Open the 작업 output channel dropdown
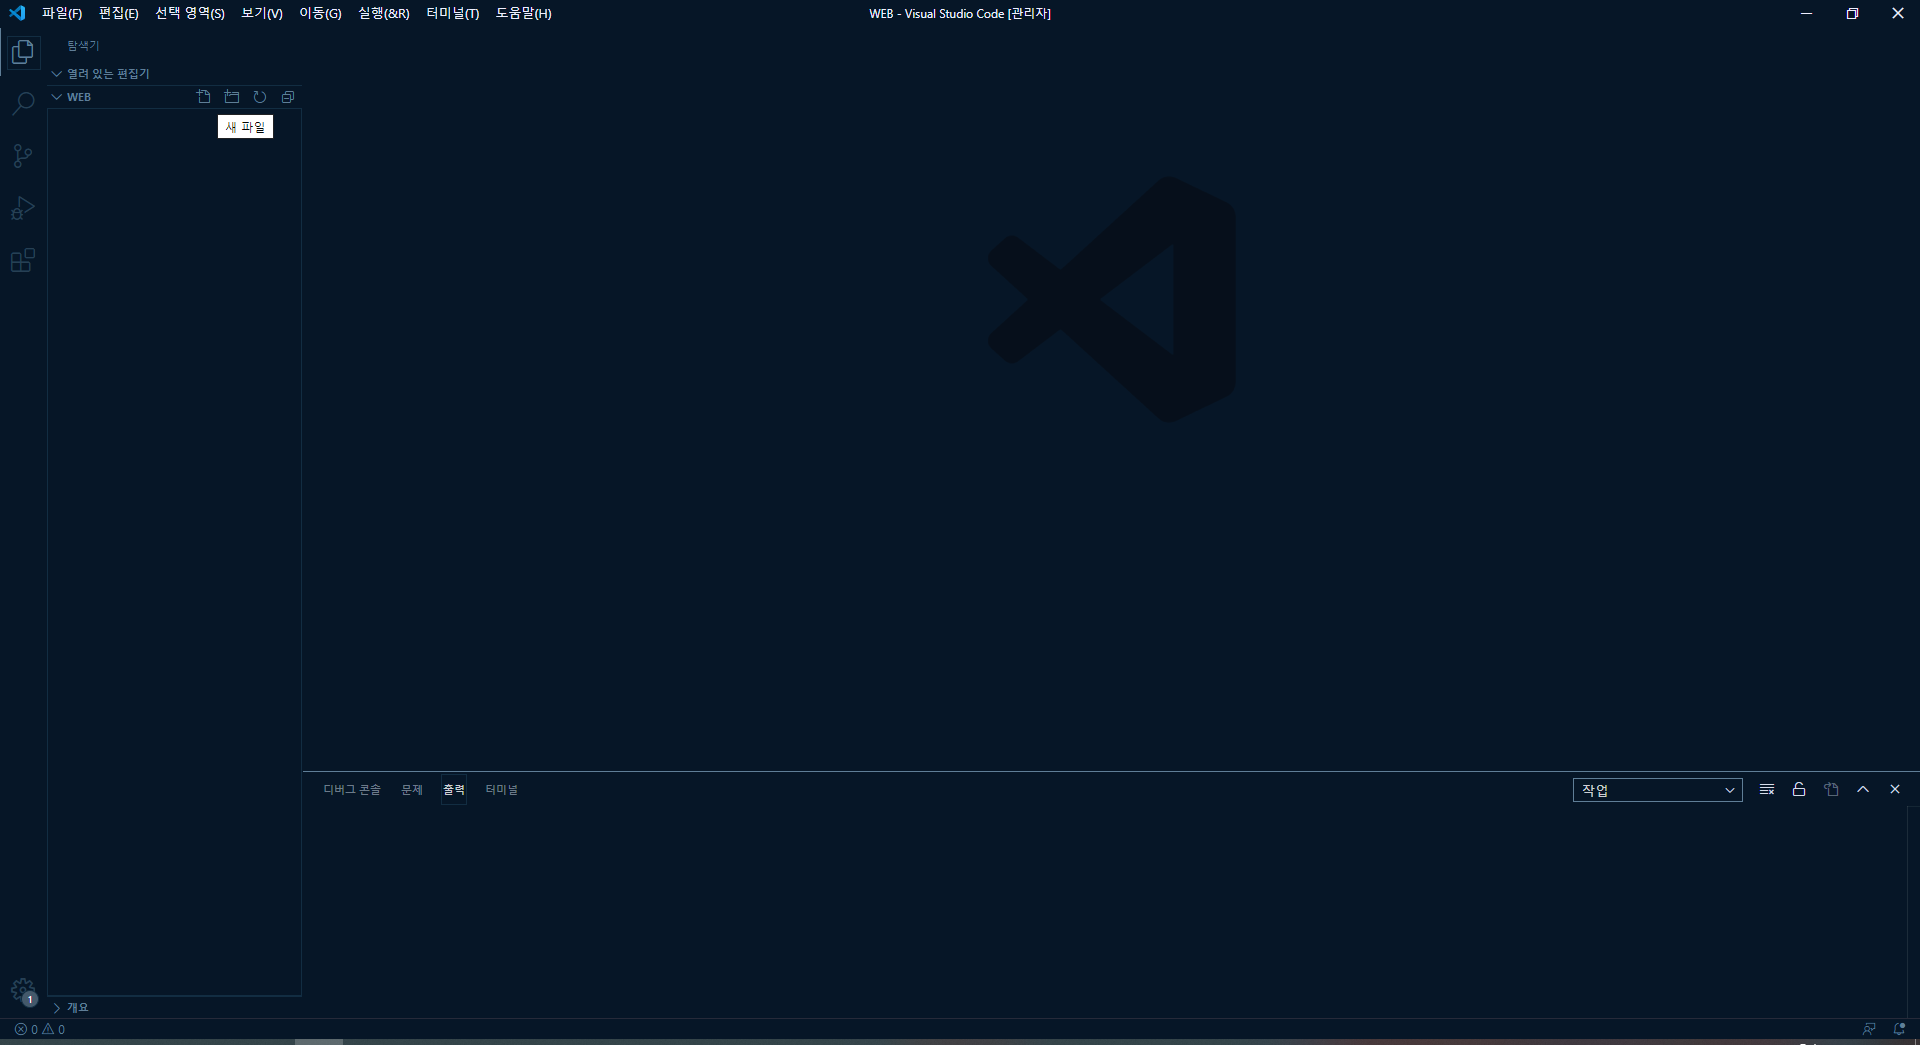 coord(1658,790)
